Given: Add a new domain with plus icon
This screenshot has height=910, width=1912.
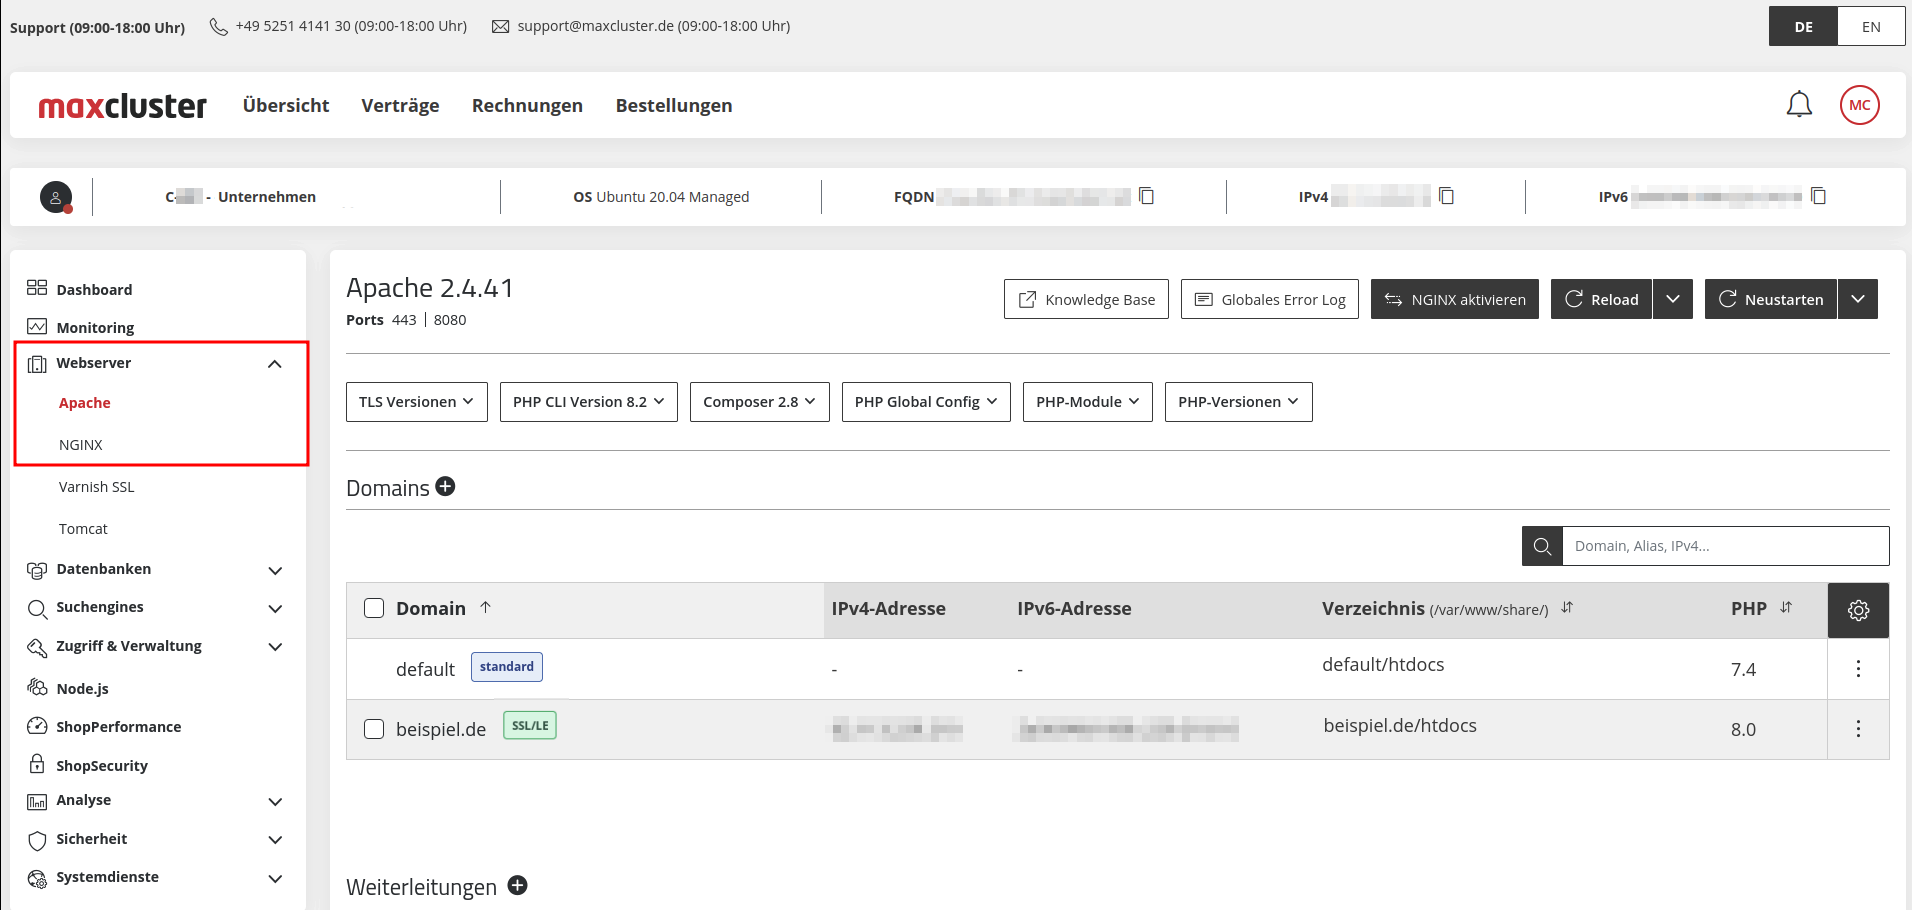Looking at the screenshot, I should (446, 486).
